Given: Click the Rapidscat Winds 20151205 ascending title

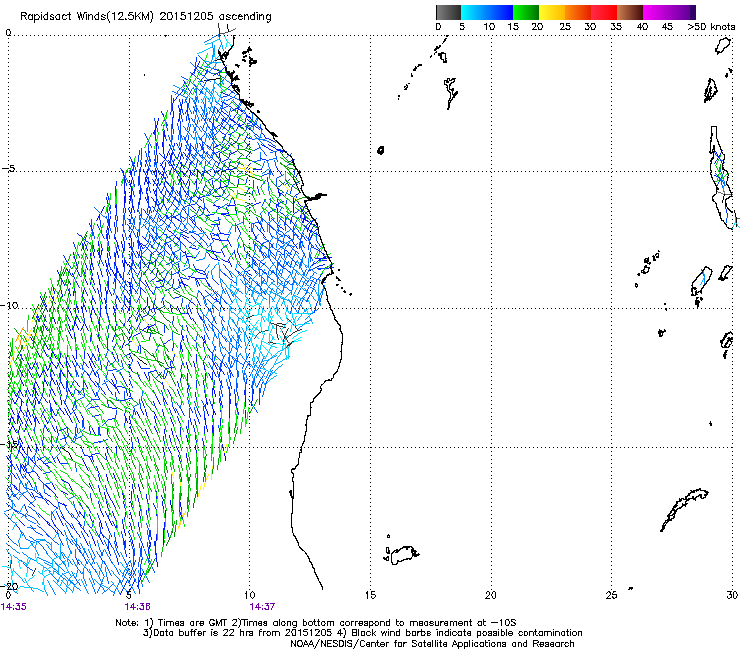Looking at the screenshot, I should 146,17.
